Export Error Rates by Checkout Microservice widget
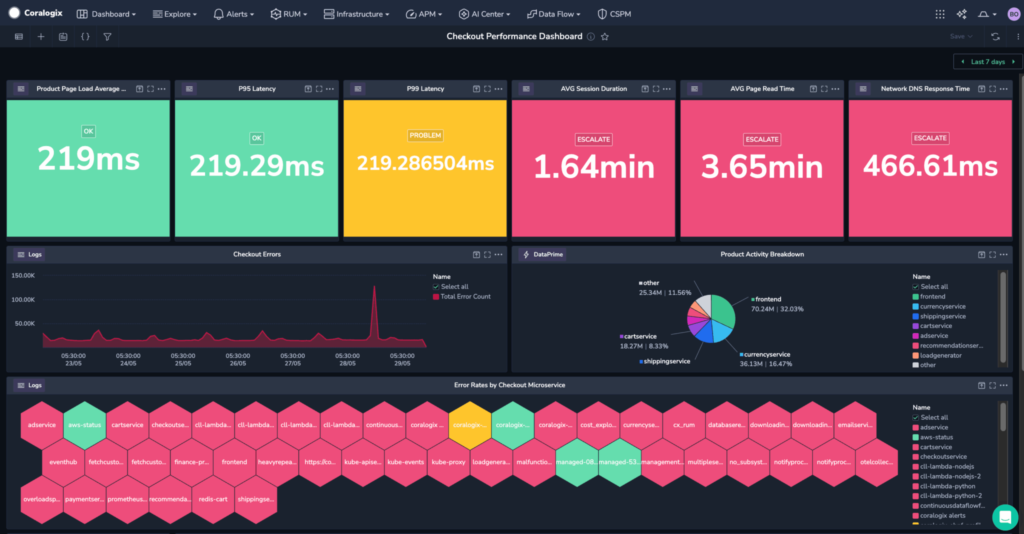This screenshot has height=534, width=1024. 982,385
